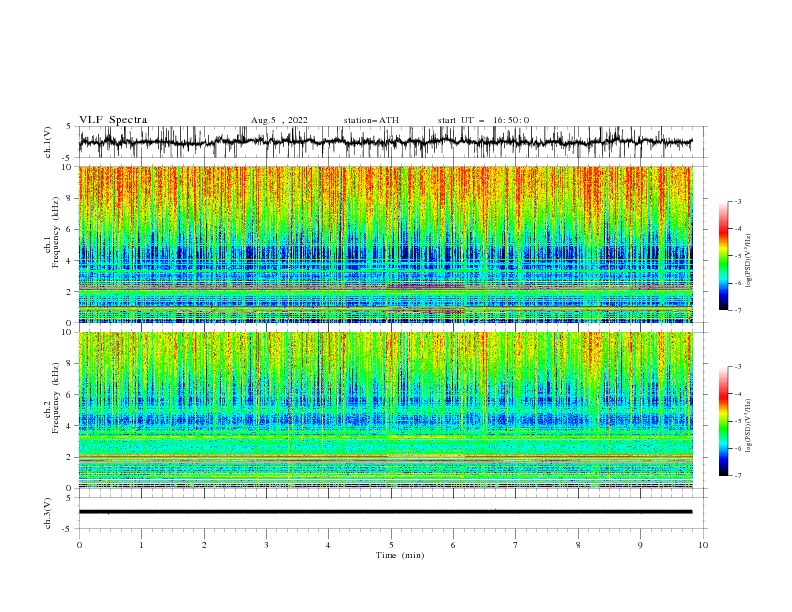Image resolution: width=792 pixels, height=612 pixels.
Task: Click time axis tick label '5'
Action: [x=391, y=545]
